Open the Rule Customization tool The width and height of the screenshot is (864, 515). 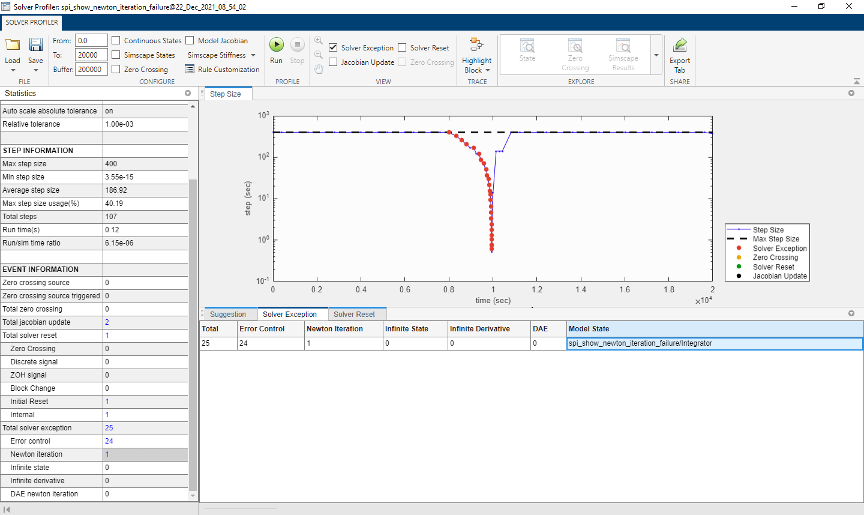click(222, 69)
